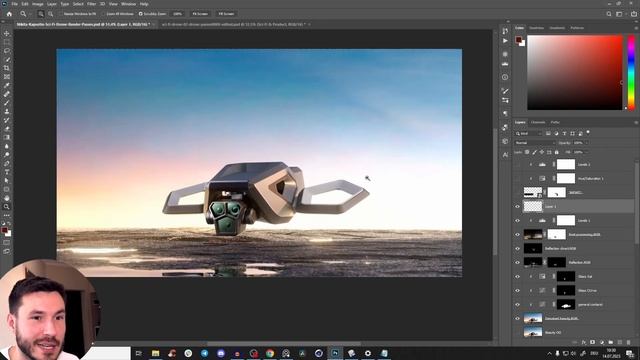
Task: Select the Frame tool
Action: click(7, 76)
